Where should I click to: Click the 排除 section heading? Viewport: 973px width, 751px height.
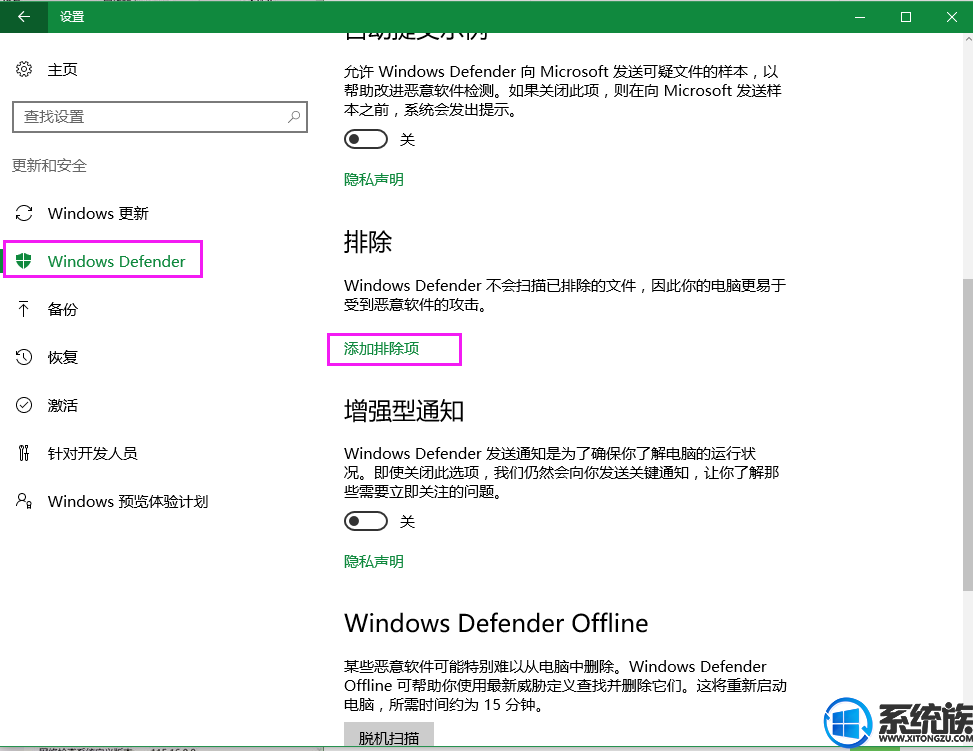click(368, 241)
